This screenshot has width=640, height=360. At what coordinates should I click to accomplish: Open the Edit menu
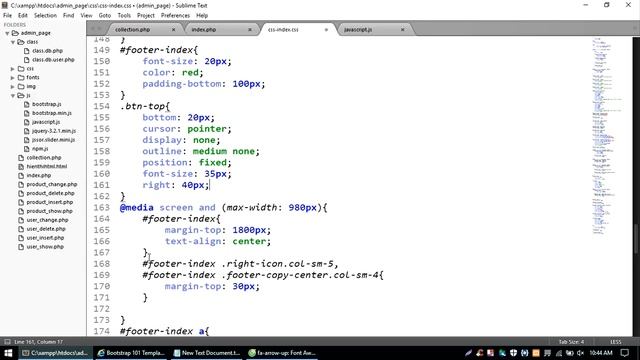click(22, 16)
